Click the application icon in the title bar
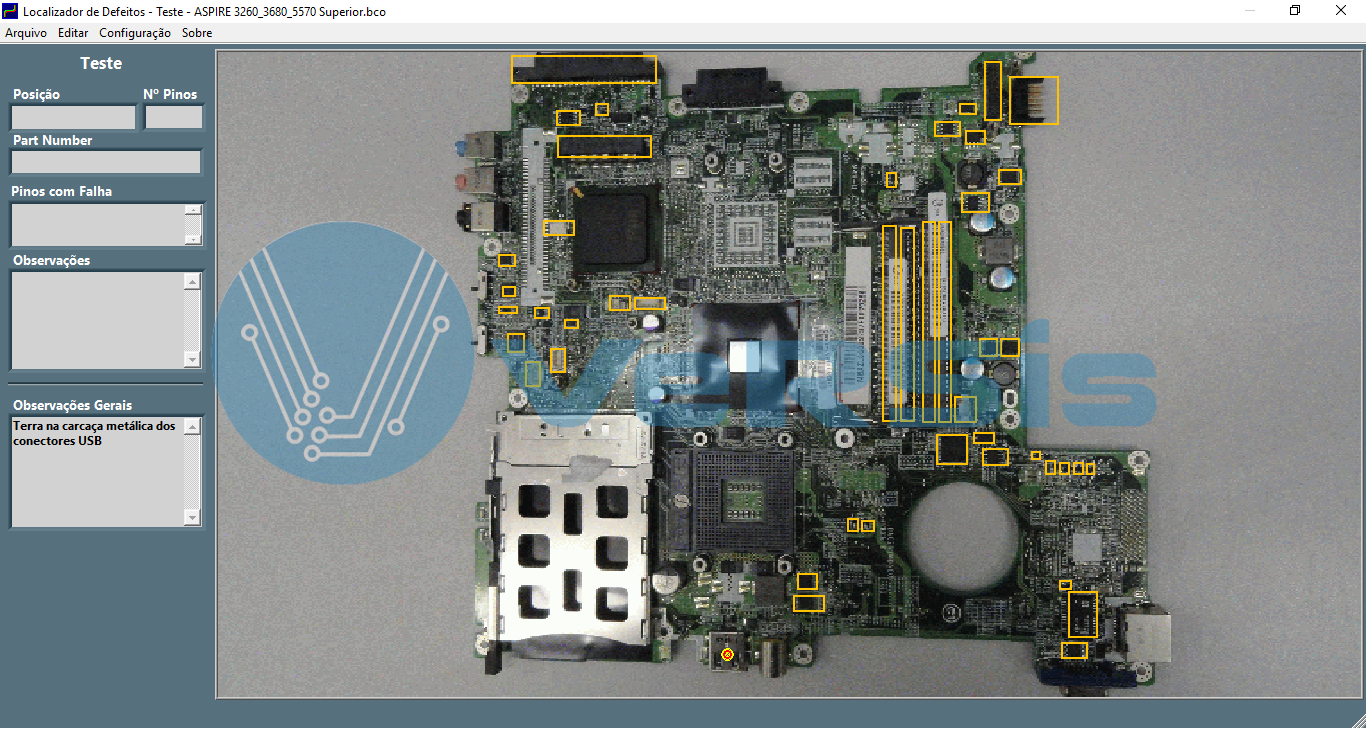Screen dimensions: 1366x732 [x=11, y=11]
